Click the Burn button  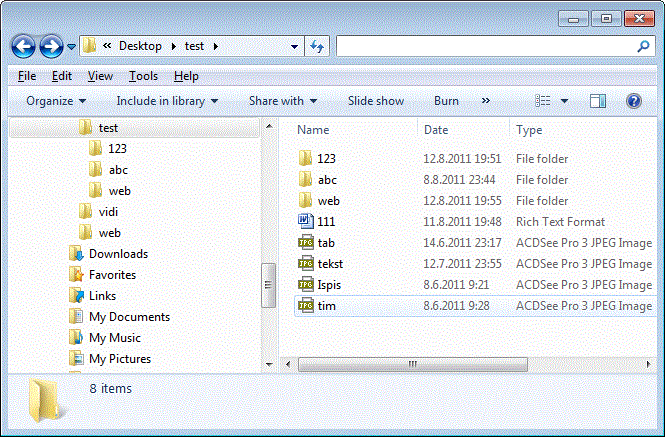[x=446, y=101]
